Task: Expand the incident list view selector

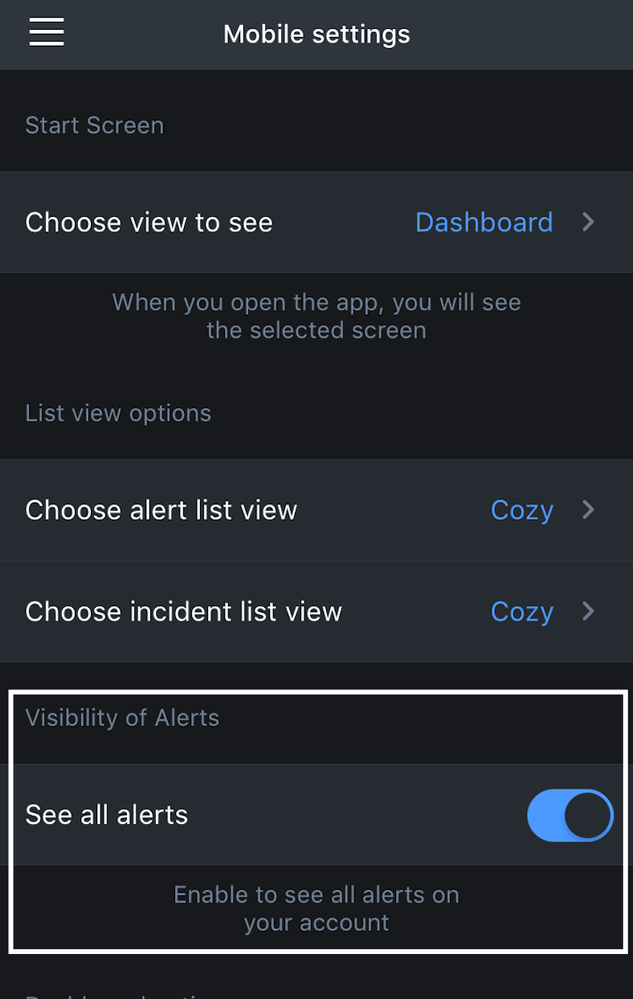Action: (588, 612)
